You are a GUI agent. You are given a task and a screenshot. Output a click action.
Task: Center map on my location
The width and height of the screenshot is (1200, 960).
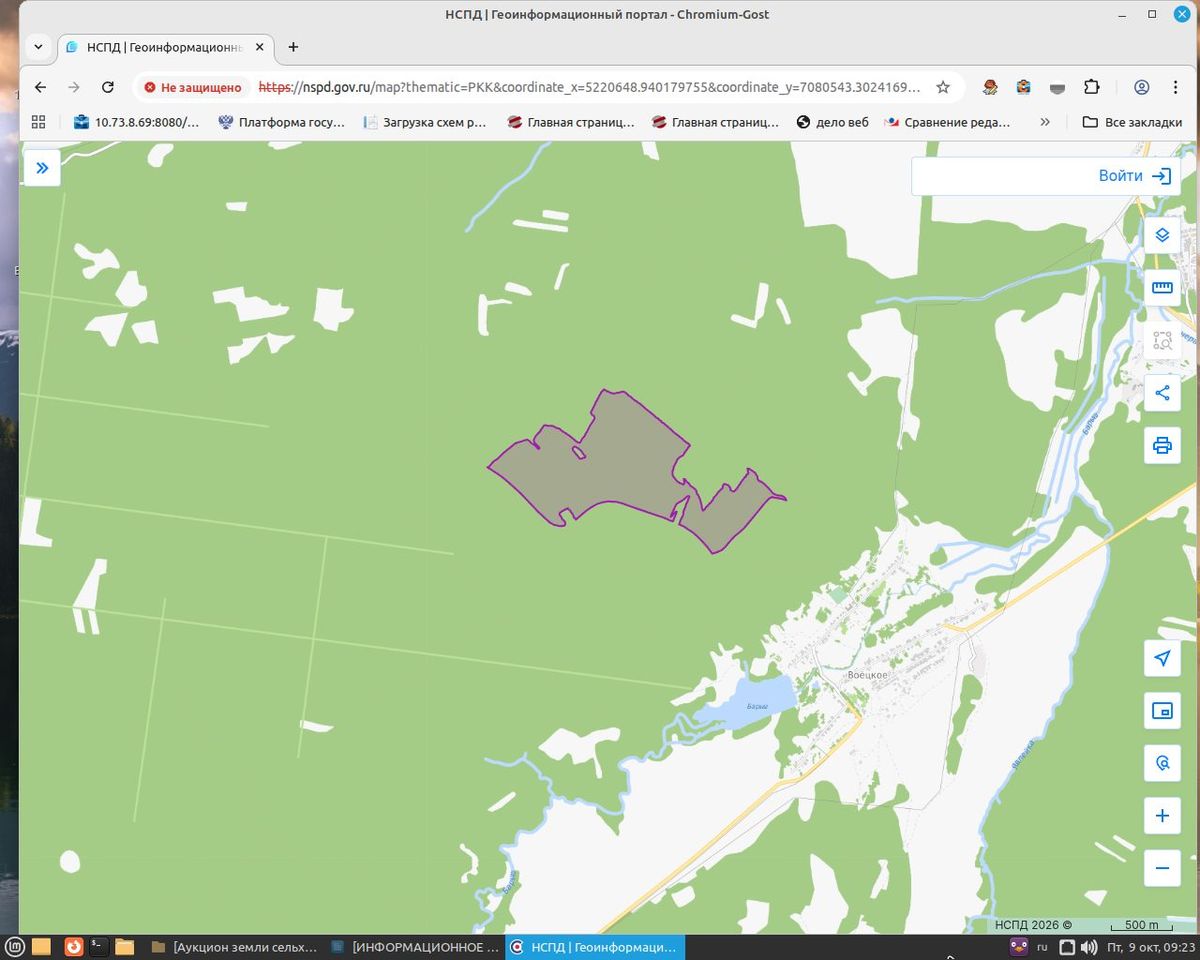pyautogui.click(x=1162, y=658)
